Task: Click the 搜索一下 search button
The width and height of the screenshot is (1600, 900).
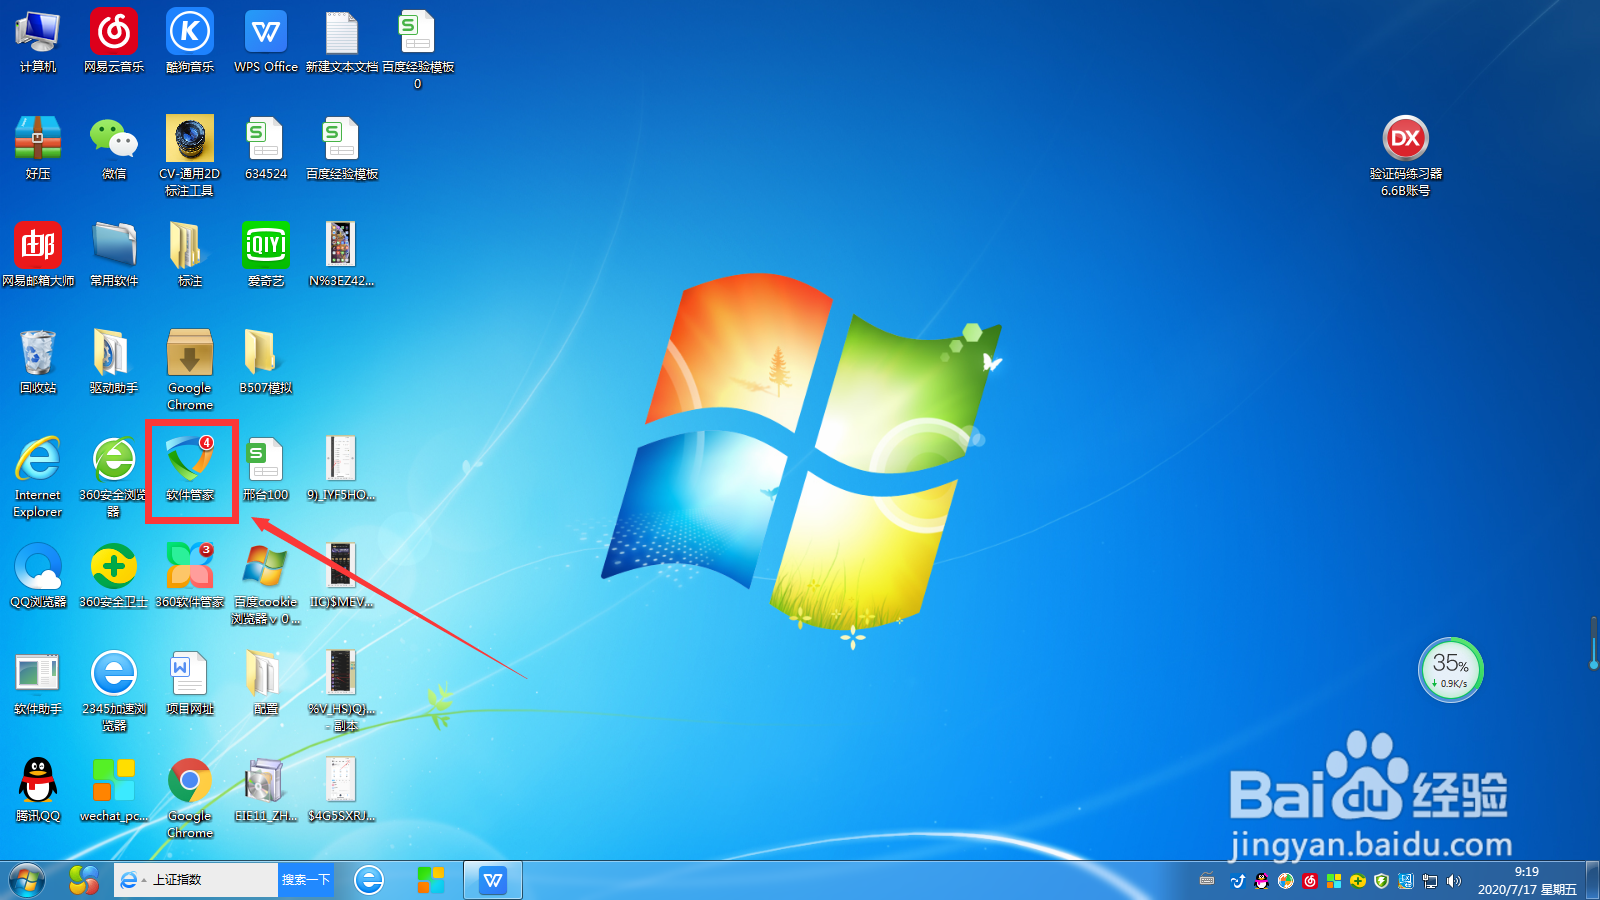Action: pos(305,880)
